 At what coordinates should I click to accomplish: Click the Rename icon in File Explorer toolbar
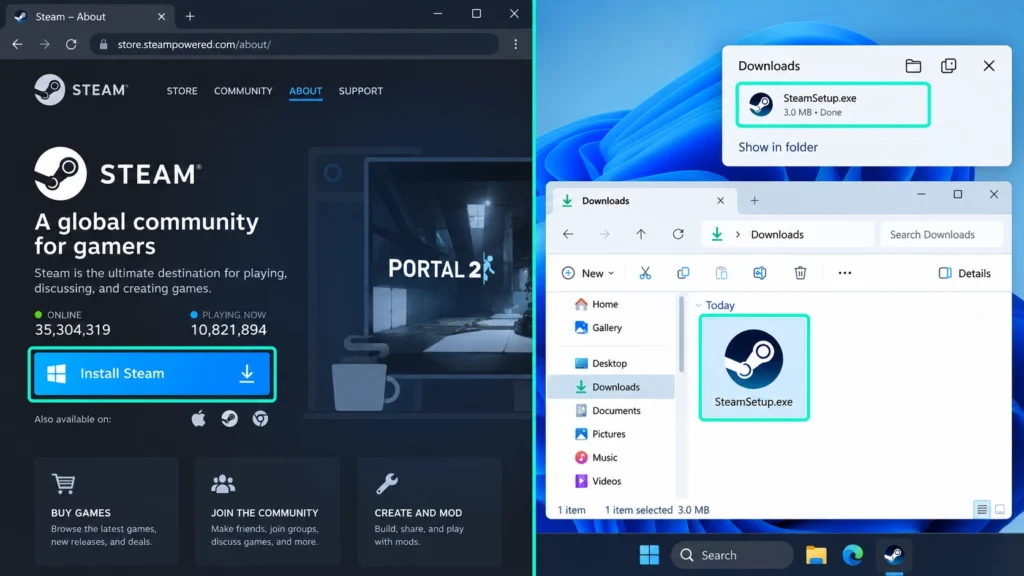pos(760,273)
